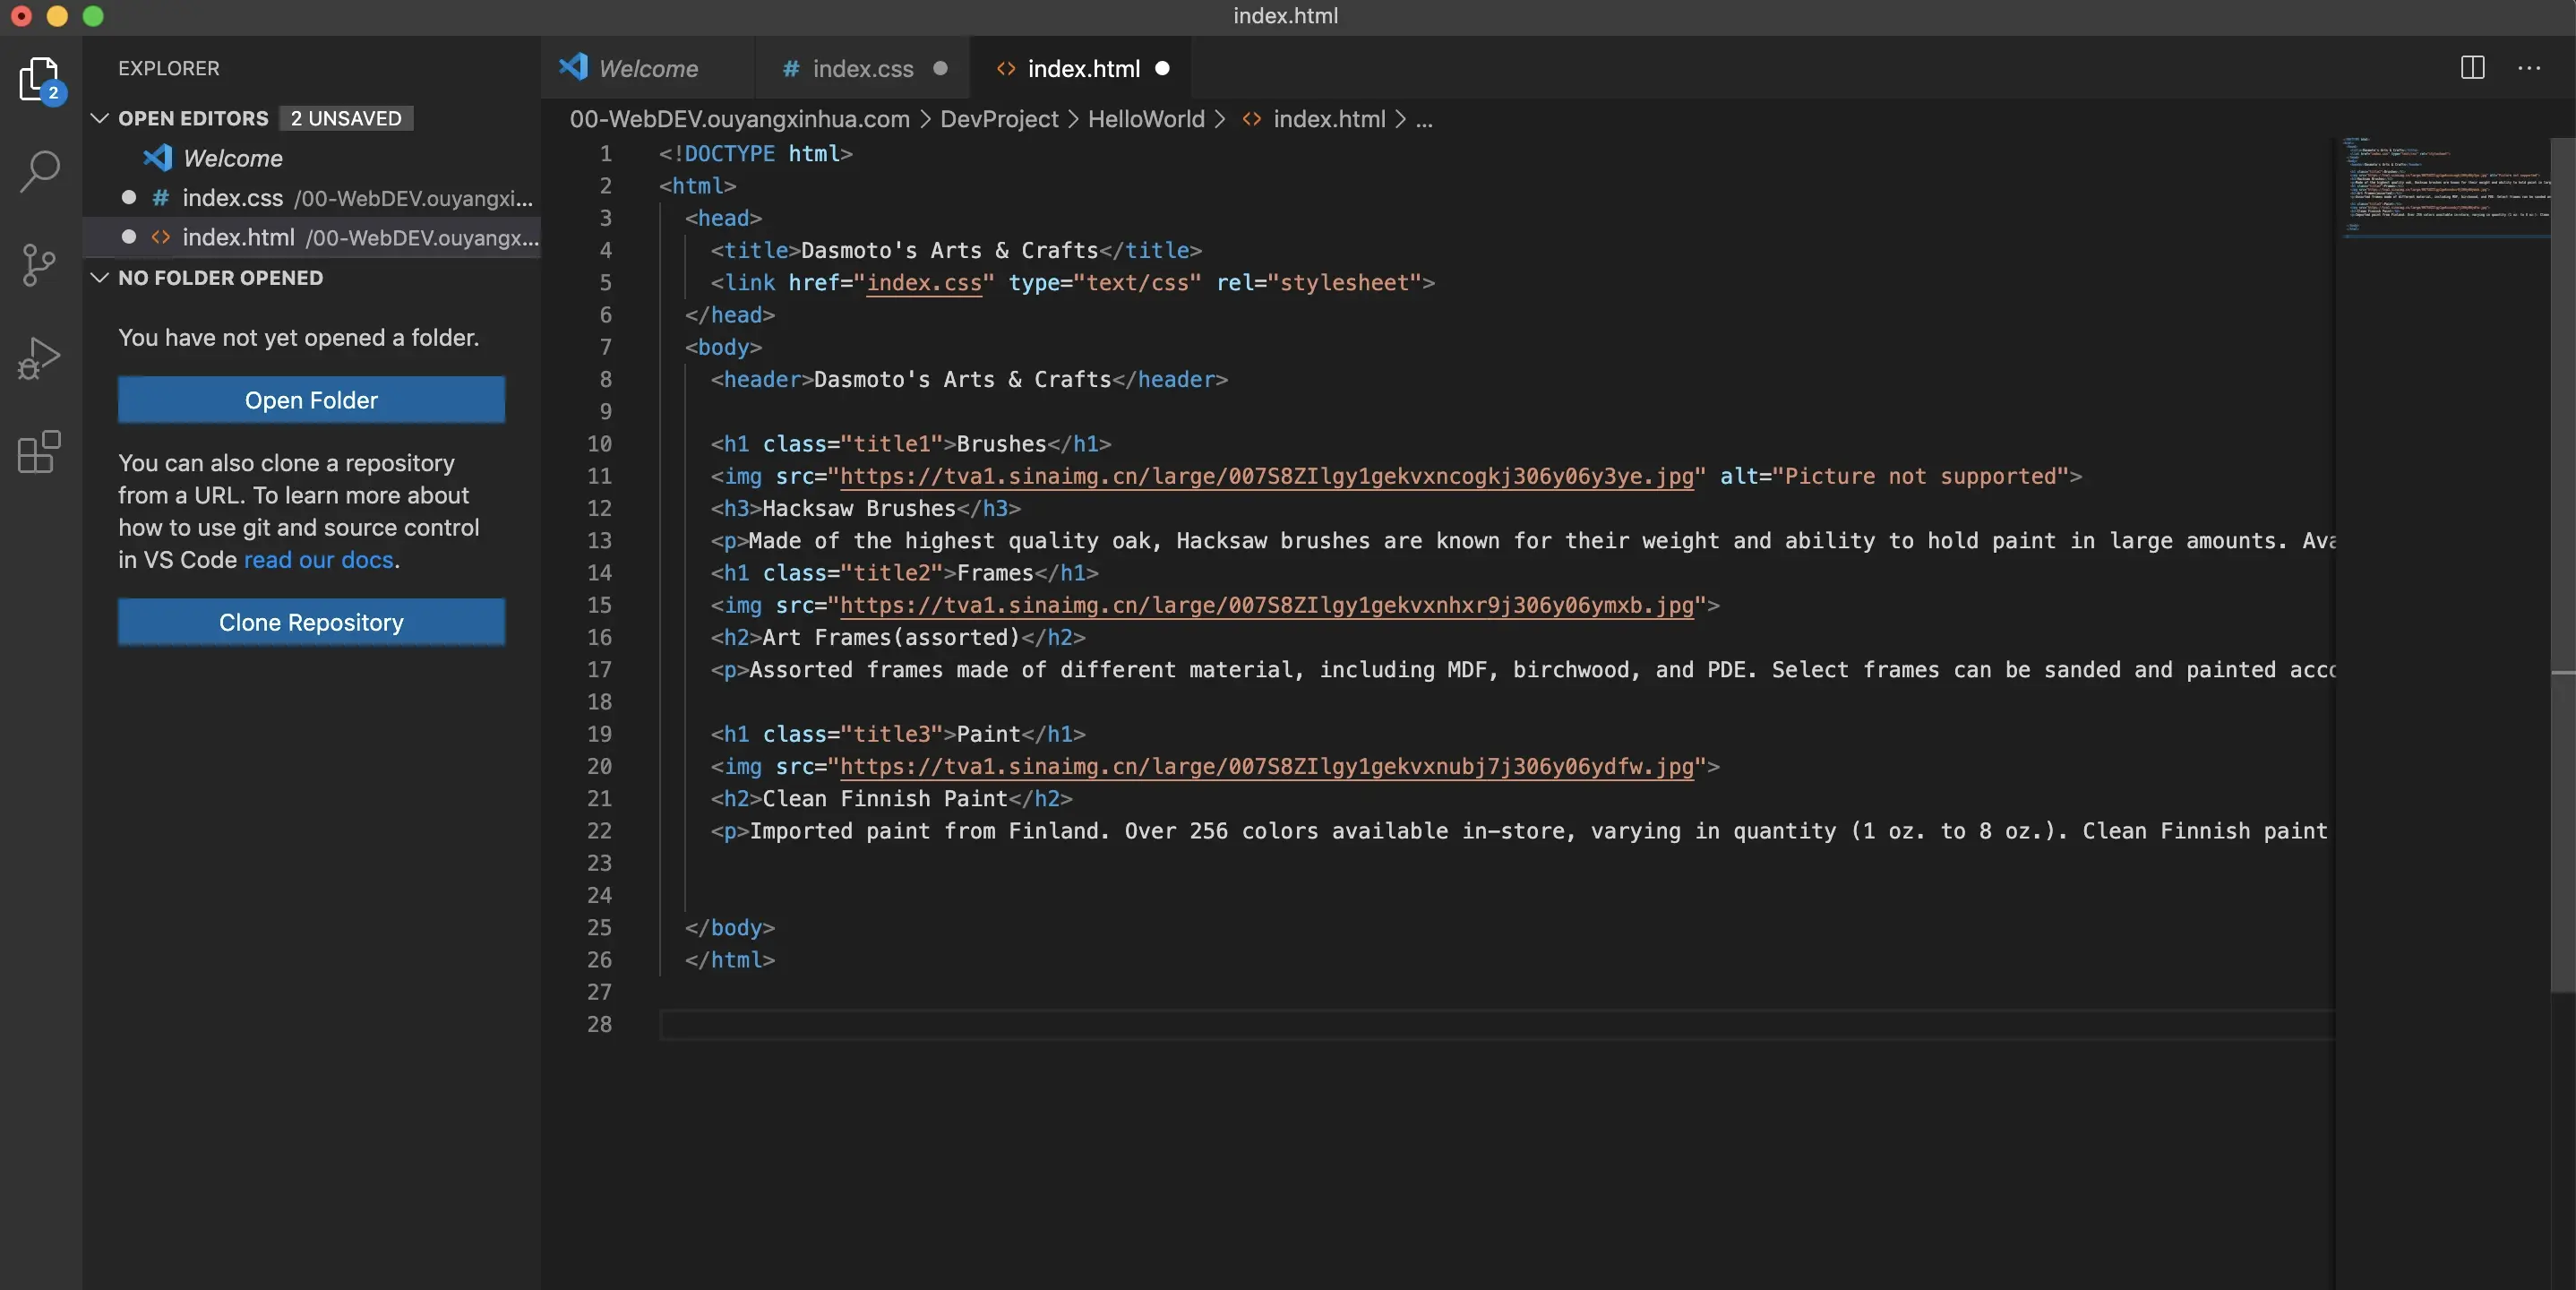Switch to the Welcome tab
This screenshot has width=2576, height=1290.
[x=647, y=69]
